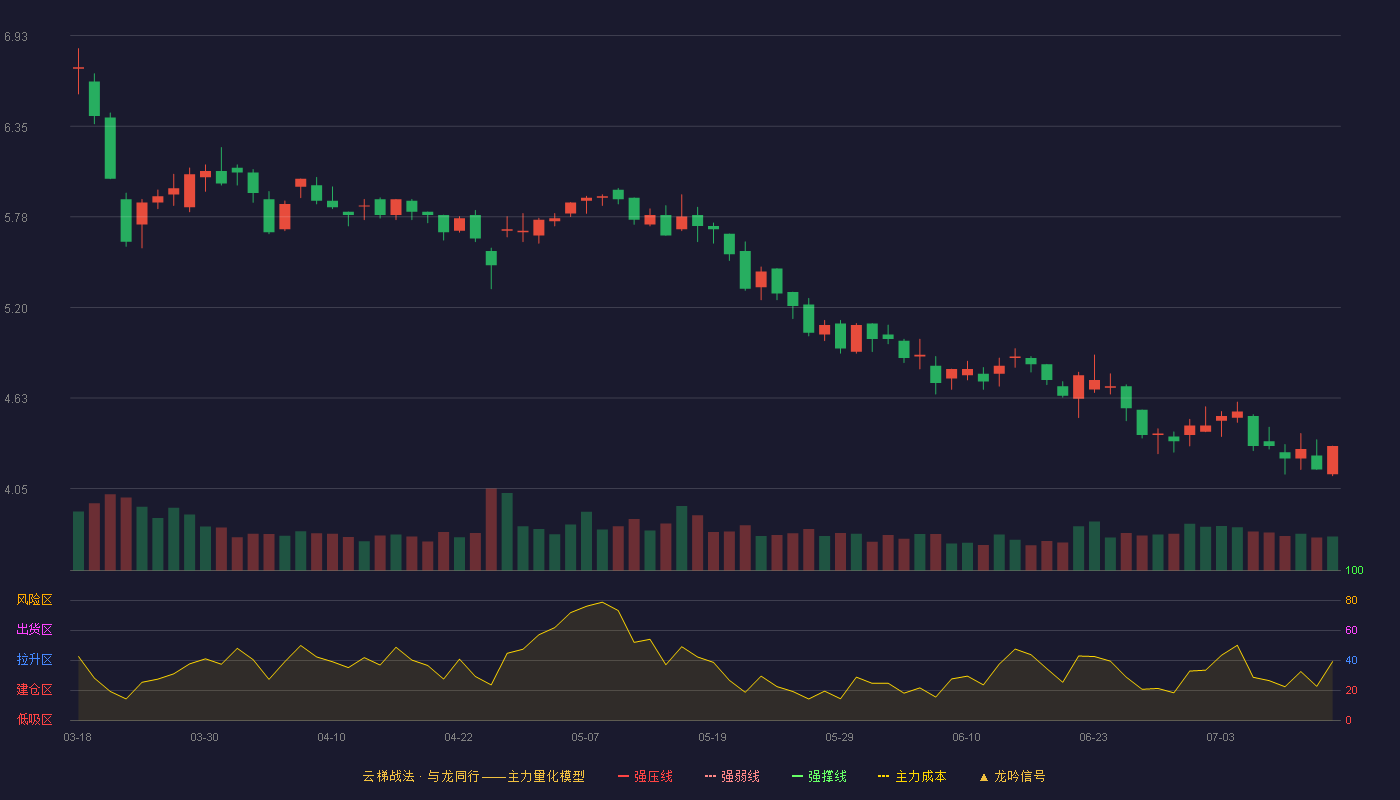Click the blue 40 indicator axis value

[x=1351, y=661]
